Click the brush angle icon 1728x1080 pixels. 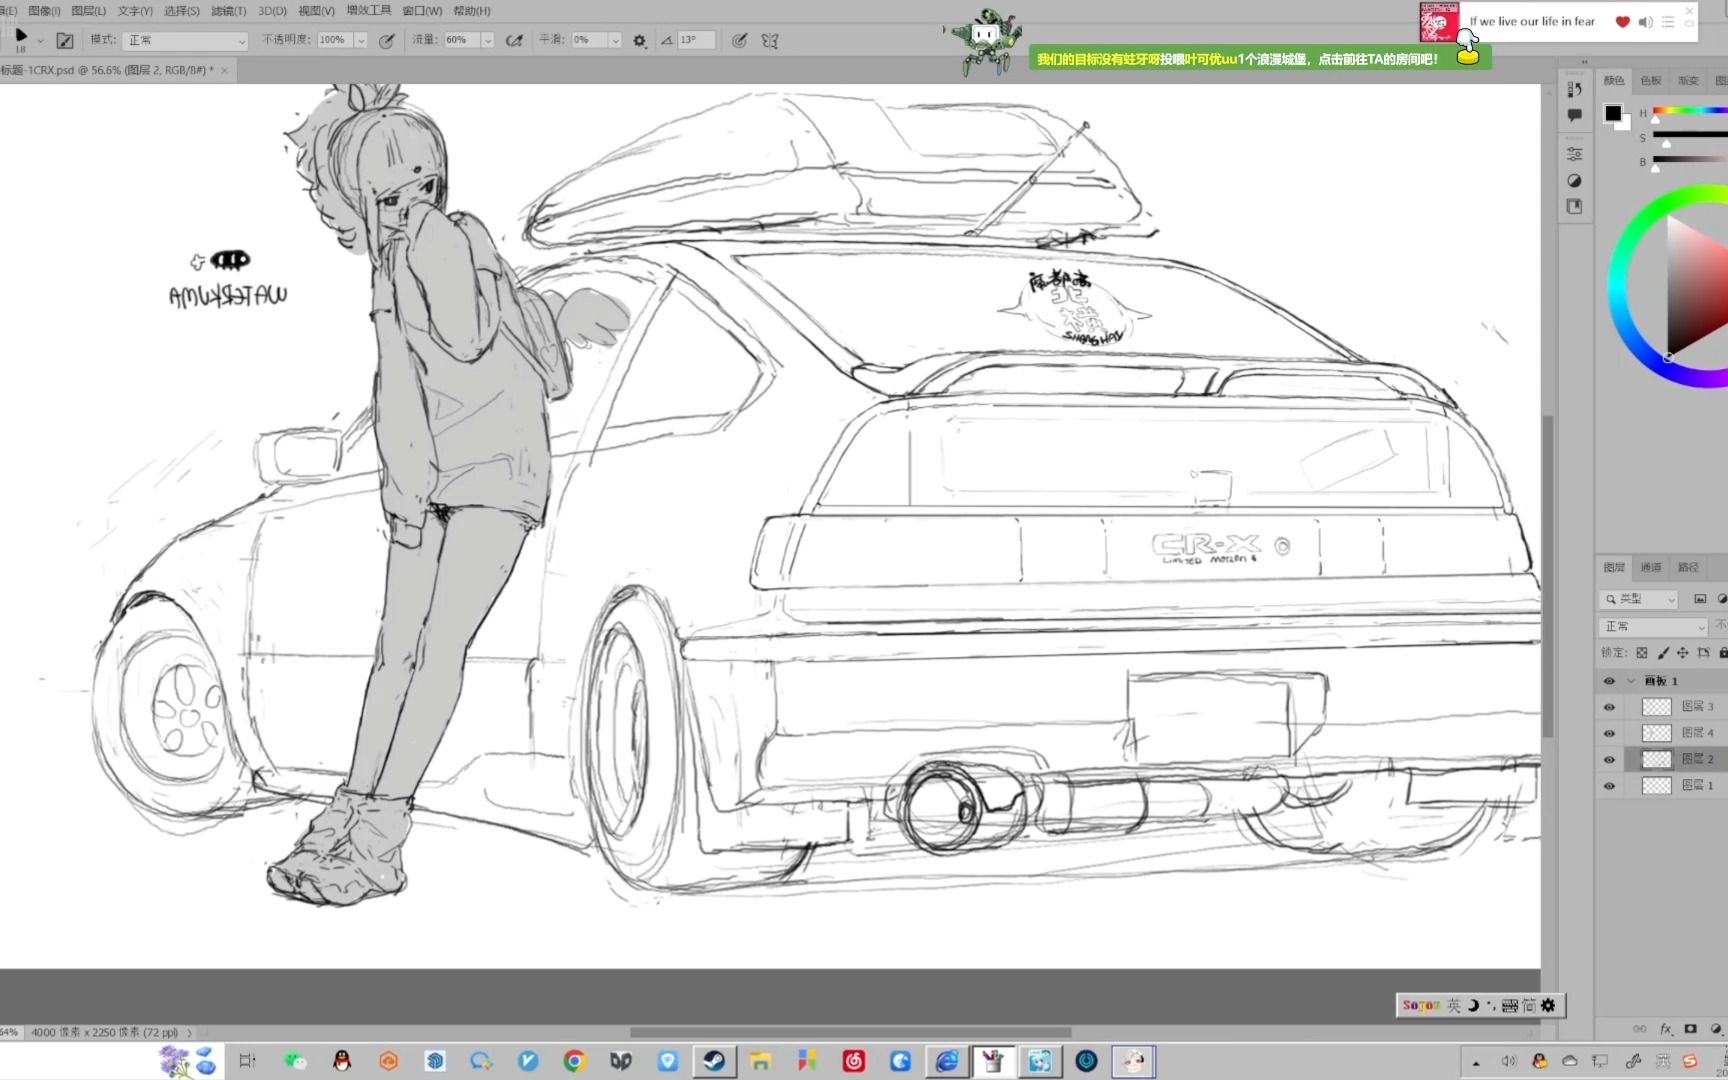[x=666, y=40]
